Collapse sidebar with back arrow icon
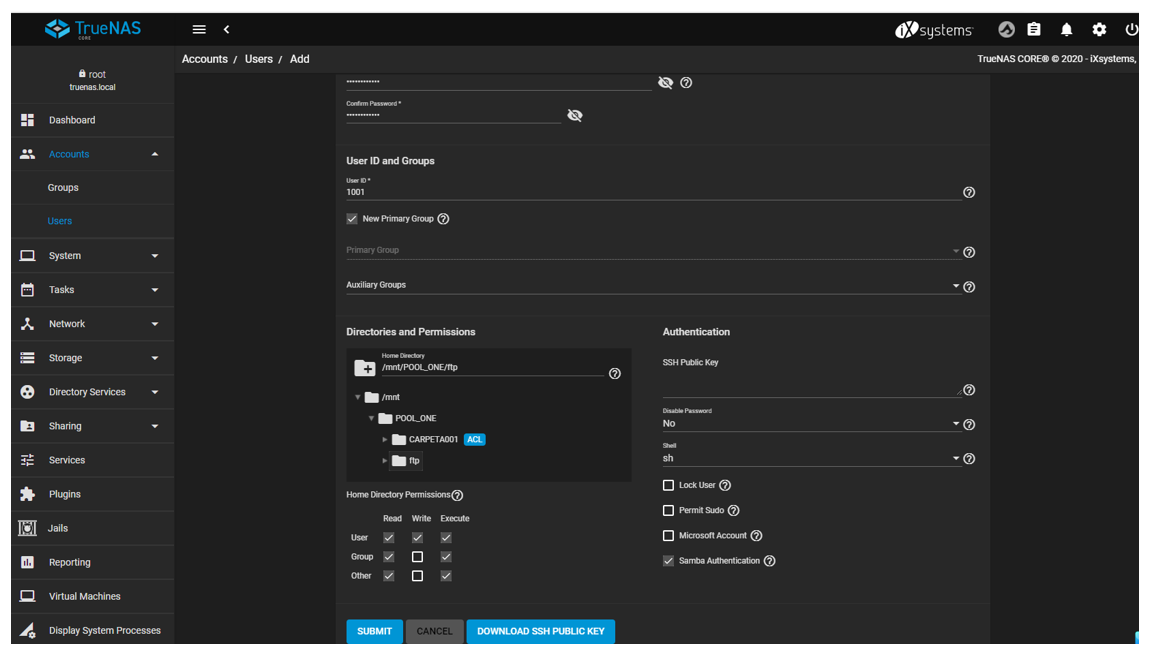Image resolution: width=1149 pixels, height=656 pixels. coord(226,29)
